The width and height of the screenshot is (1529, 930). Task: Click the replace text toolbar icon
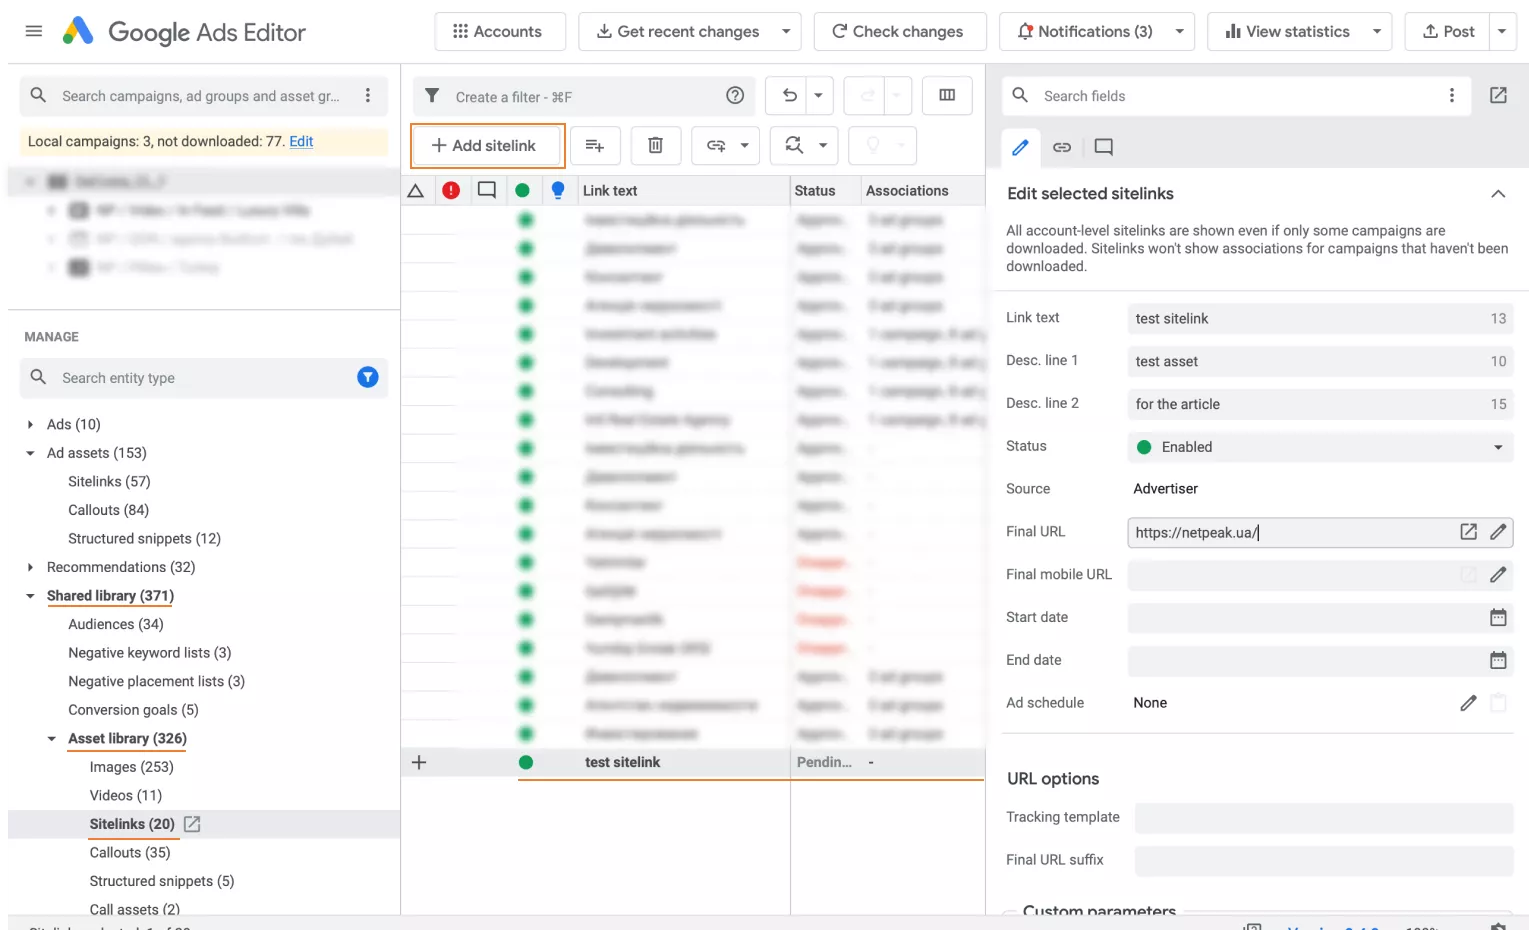click(794, 146)
